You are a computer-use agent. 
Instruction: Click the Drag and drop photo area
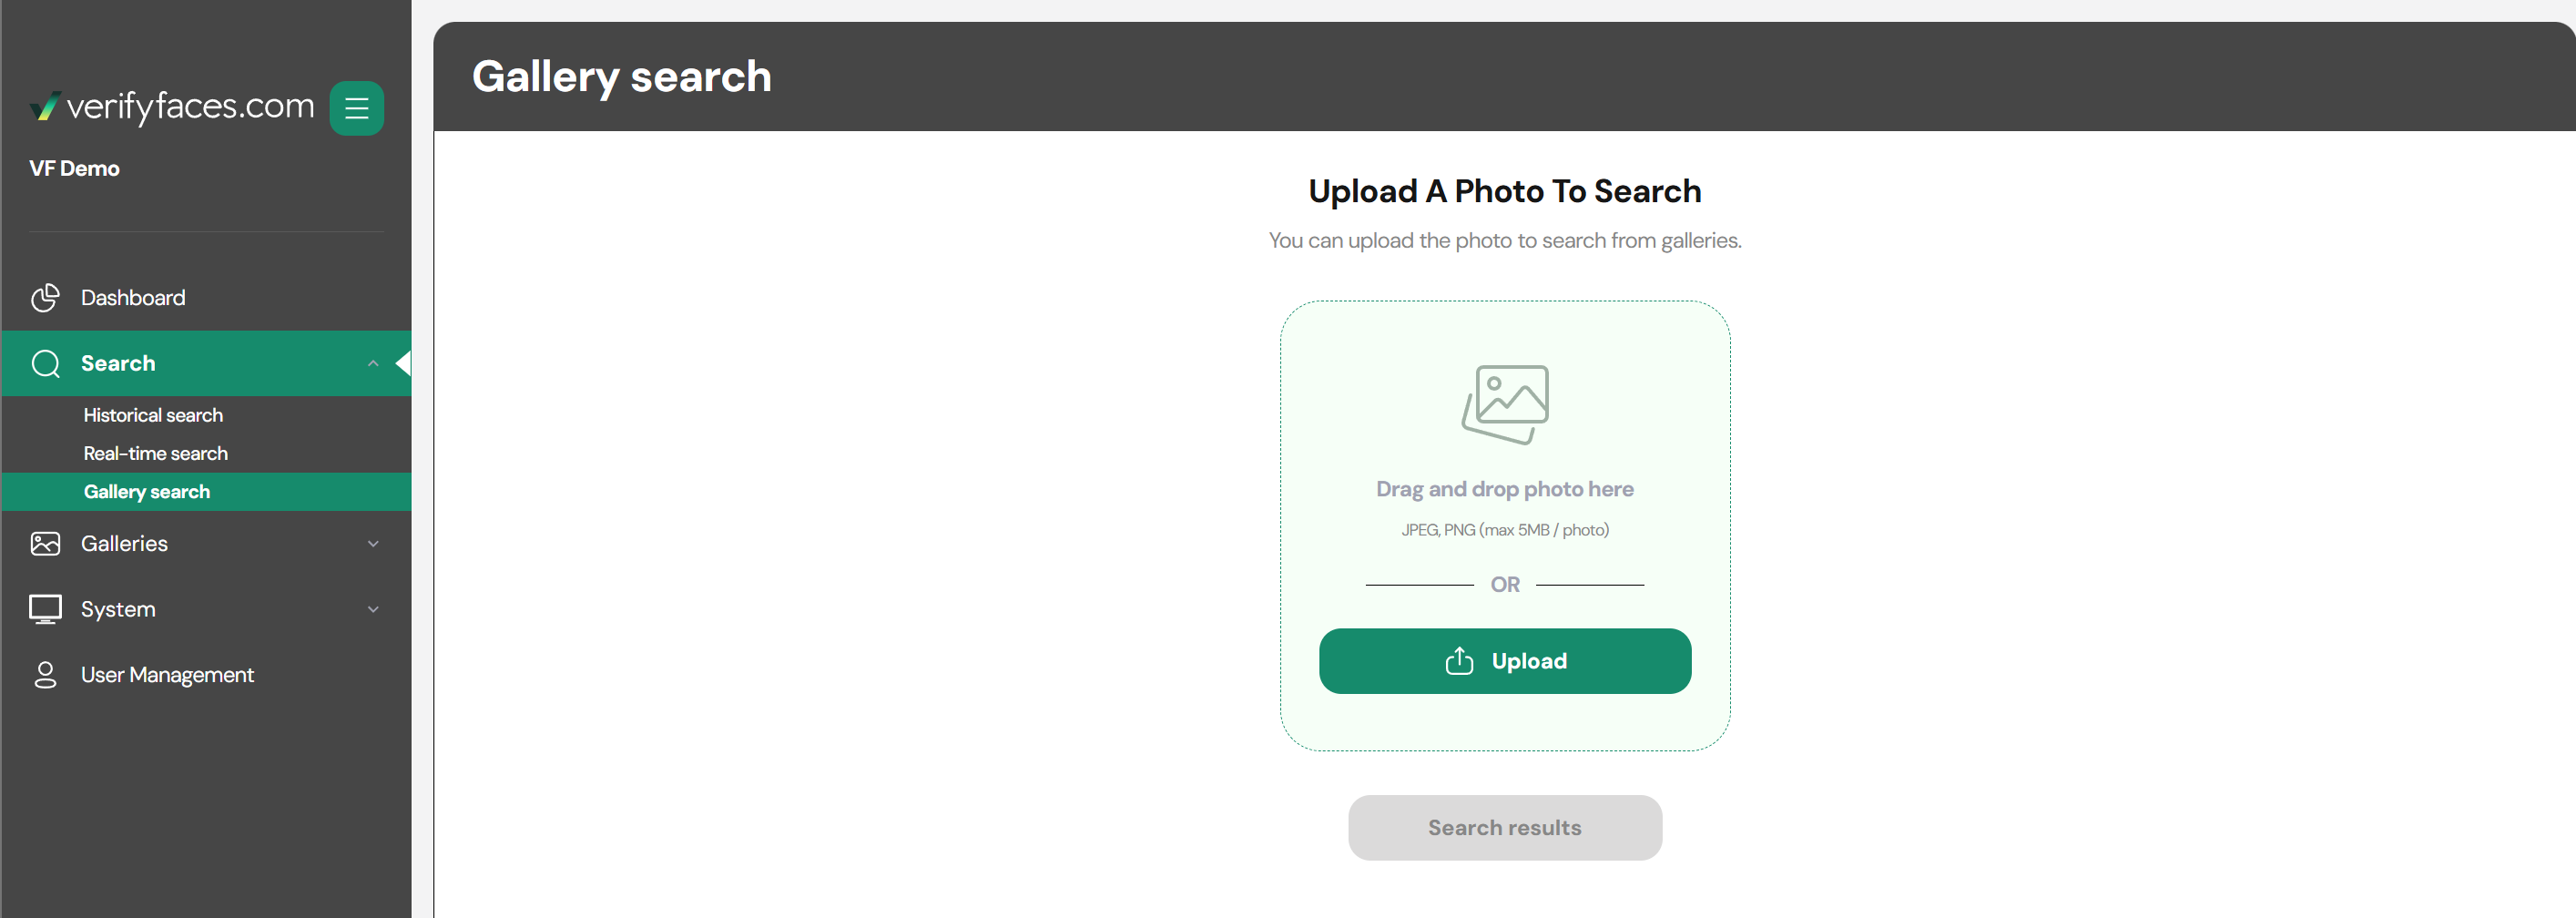pyautogui.click(x=1504, y=489)
